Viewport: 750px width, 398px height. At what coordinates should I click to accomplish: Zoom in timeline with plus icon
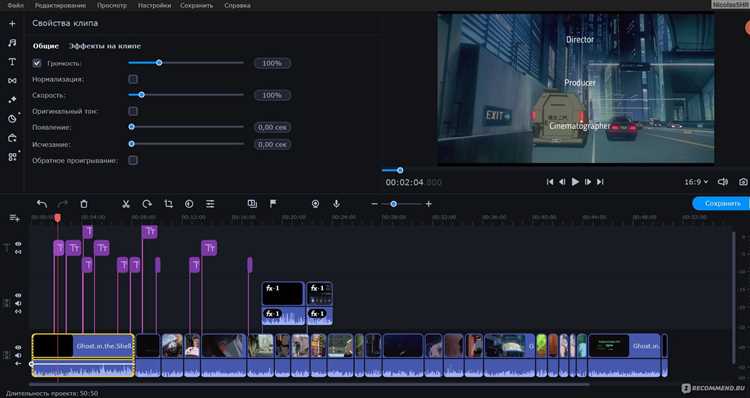(429, 204)
